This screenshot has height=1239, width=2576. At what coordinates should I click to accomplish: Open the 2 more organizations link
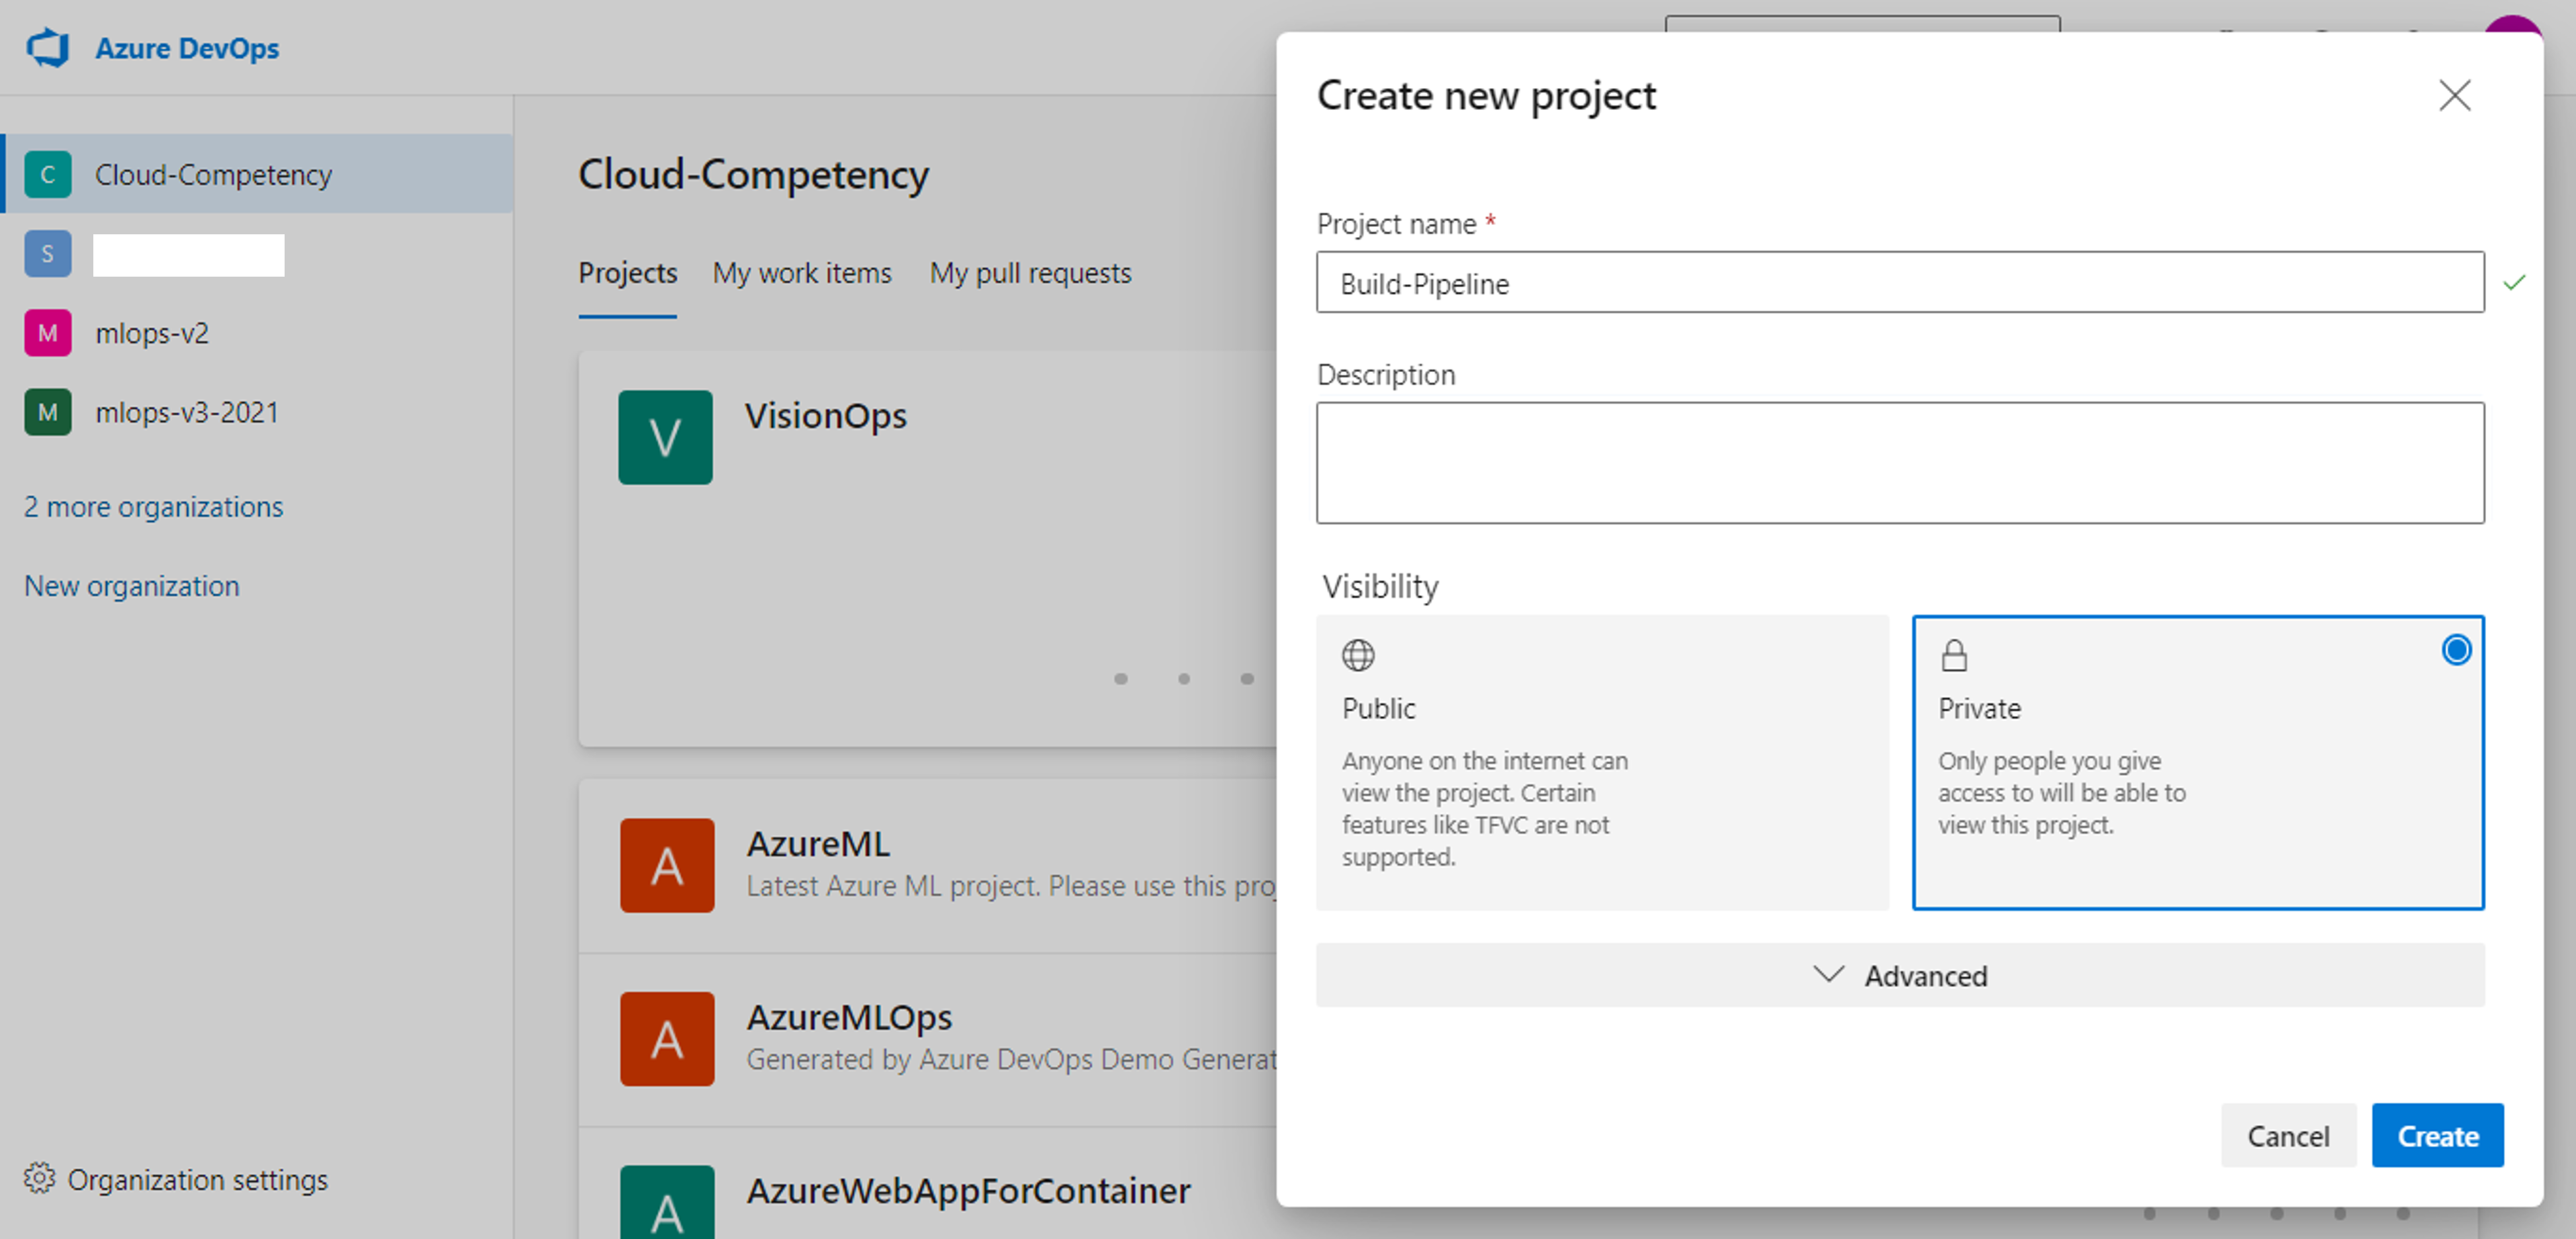154,507
